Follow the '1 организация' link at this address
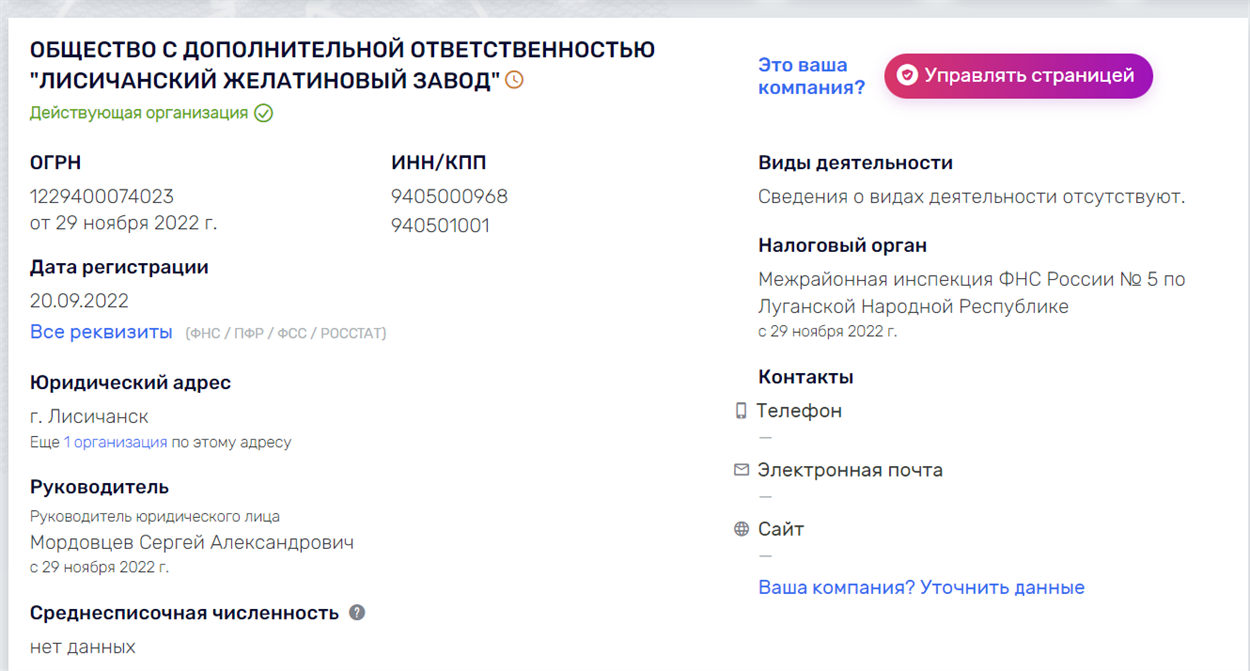Screen dimensions: 1250x671 click(x=115, y=442)
